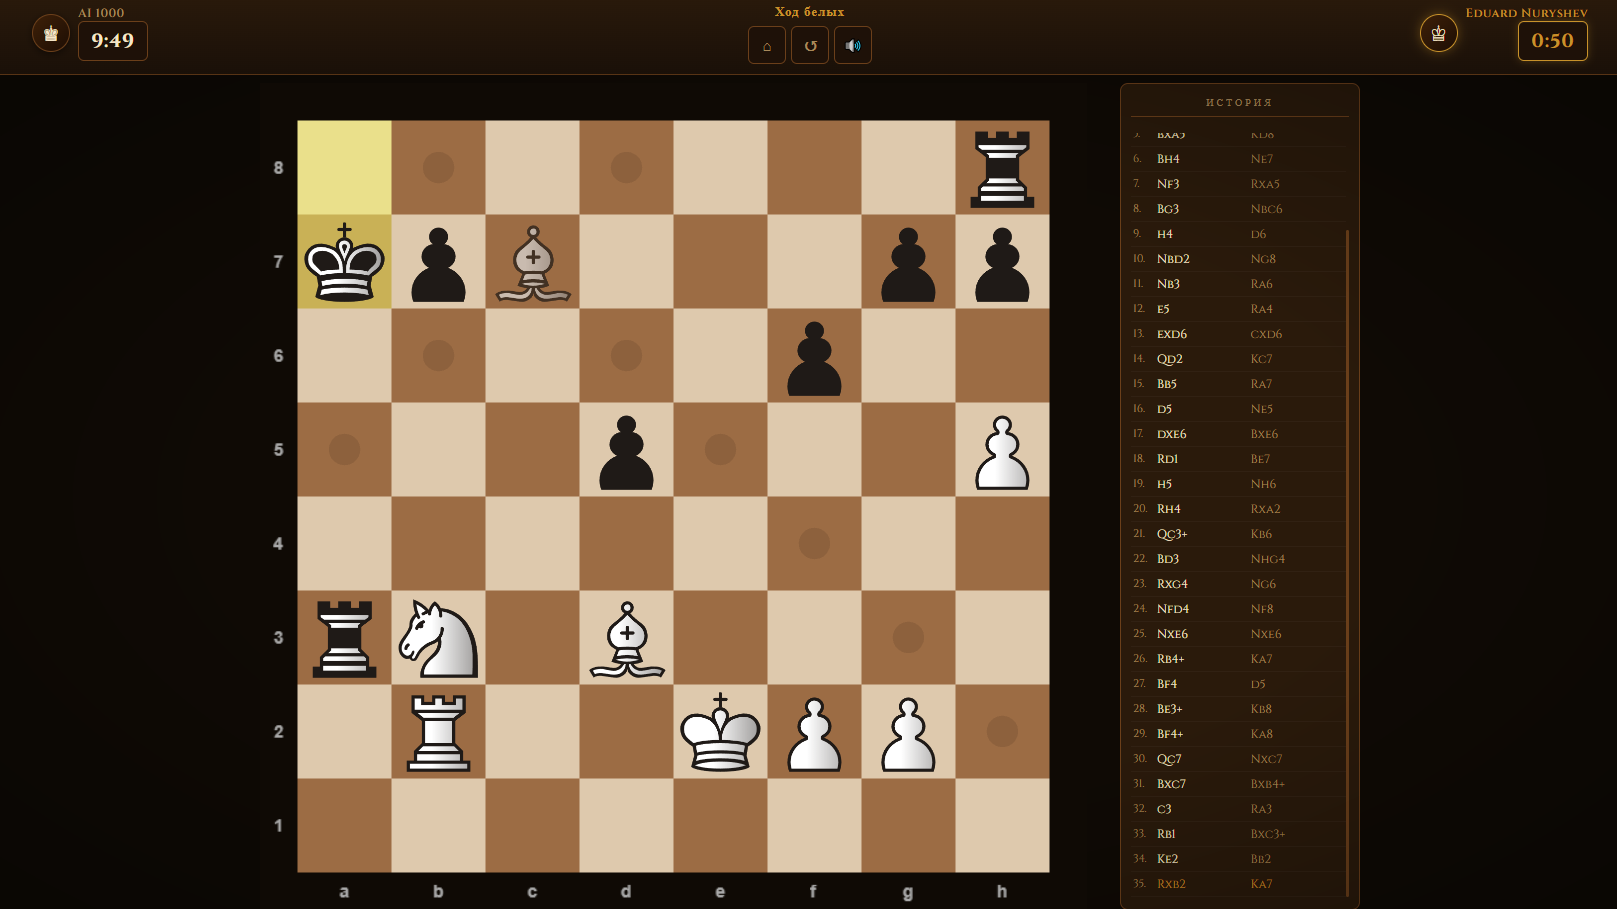
Task: Click move 21 Qc3+ in history
Action: tap(1172, 534)
